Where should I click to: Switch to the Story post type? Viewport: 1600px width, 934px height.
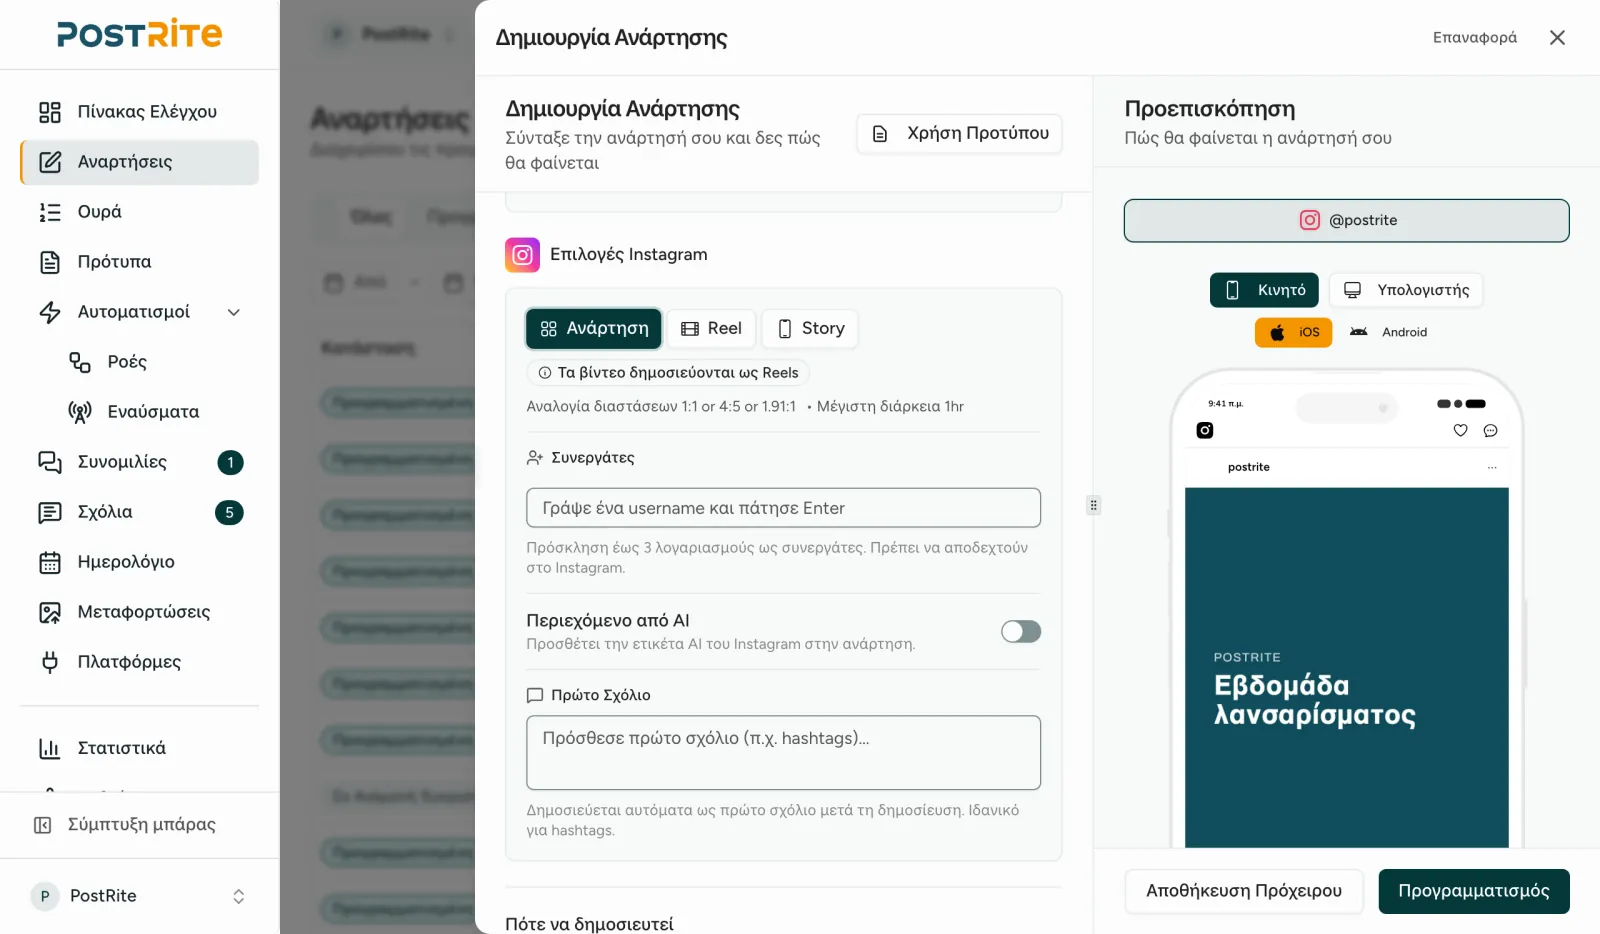tap(810, 328)
